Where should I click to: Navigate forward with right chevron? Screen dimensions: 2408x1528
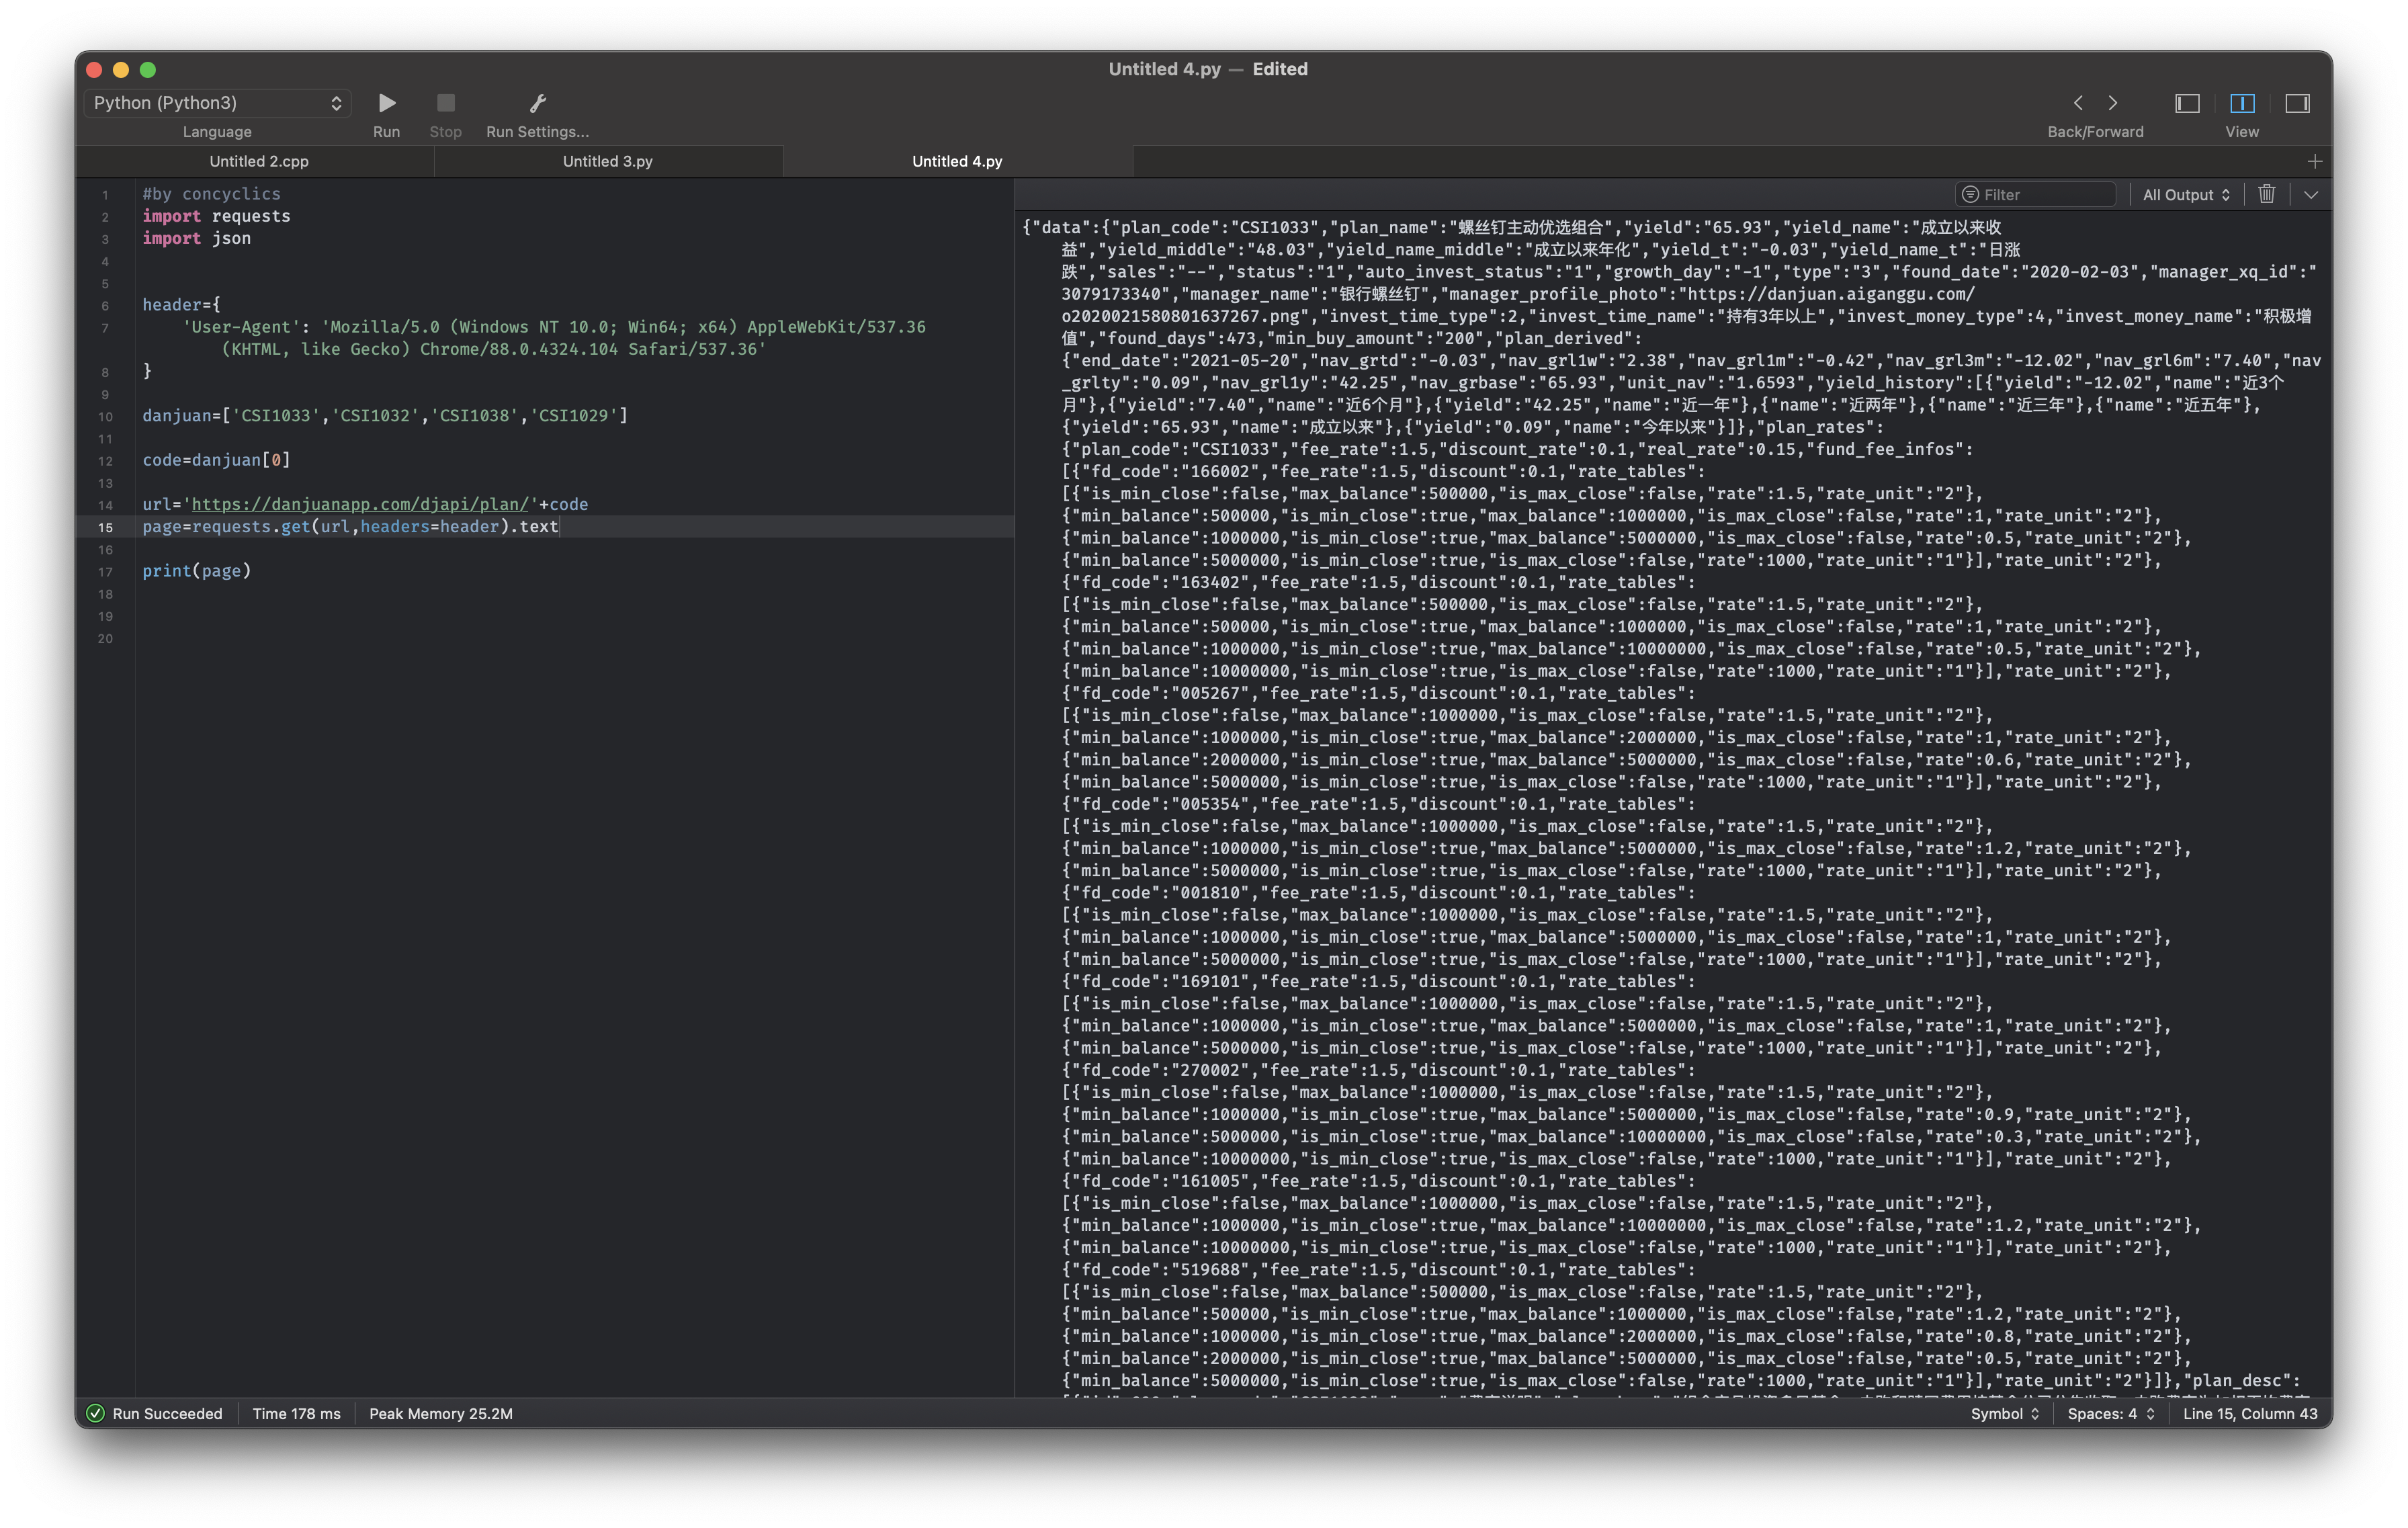(x=2113, y=103)
